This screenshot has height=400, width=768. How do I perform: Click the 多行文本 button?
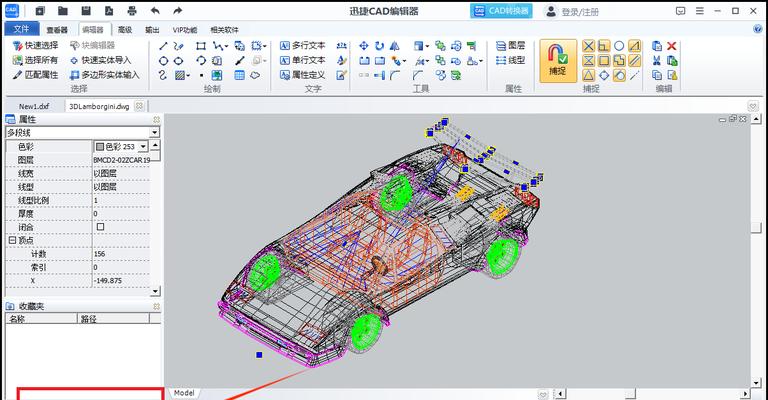302,46
